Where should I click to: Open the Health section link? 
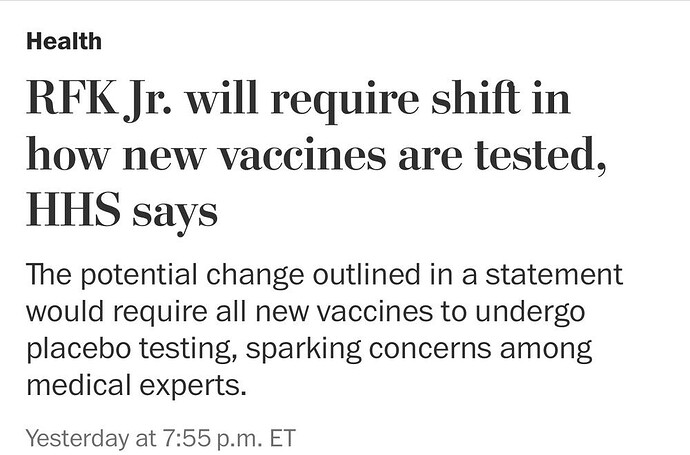pos(63,41)
